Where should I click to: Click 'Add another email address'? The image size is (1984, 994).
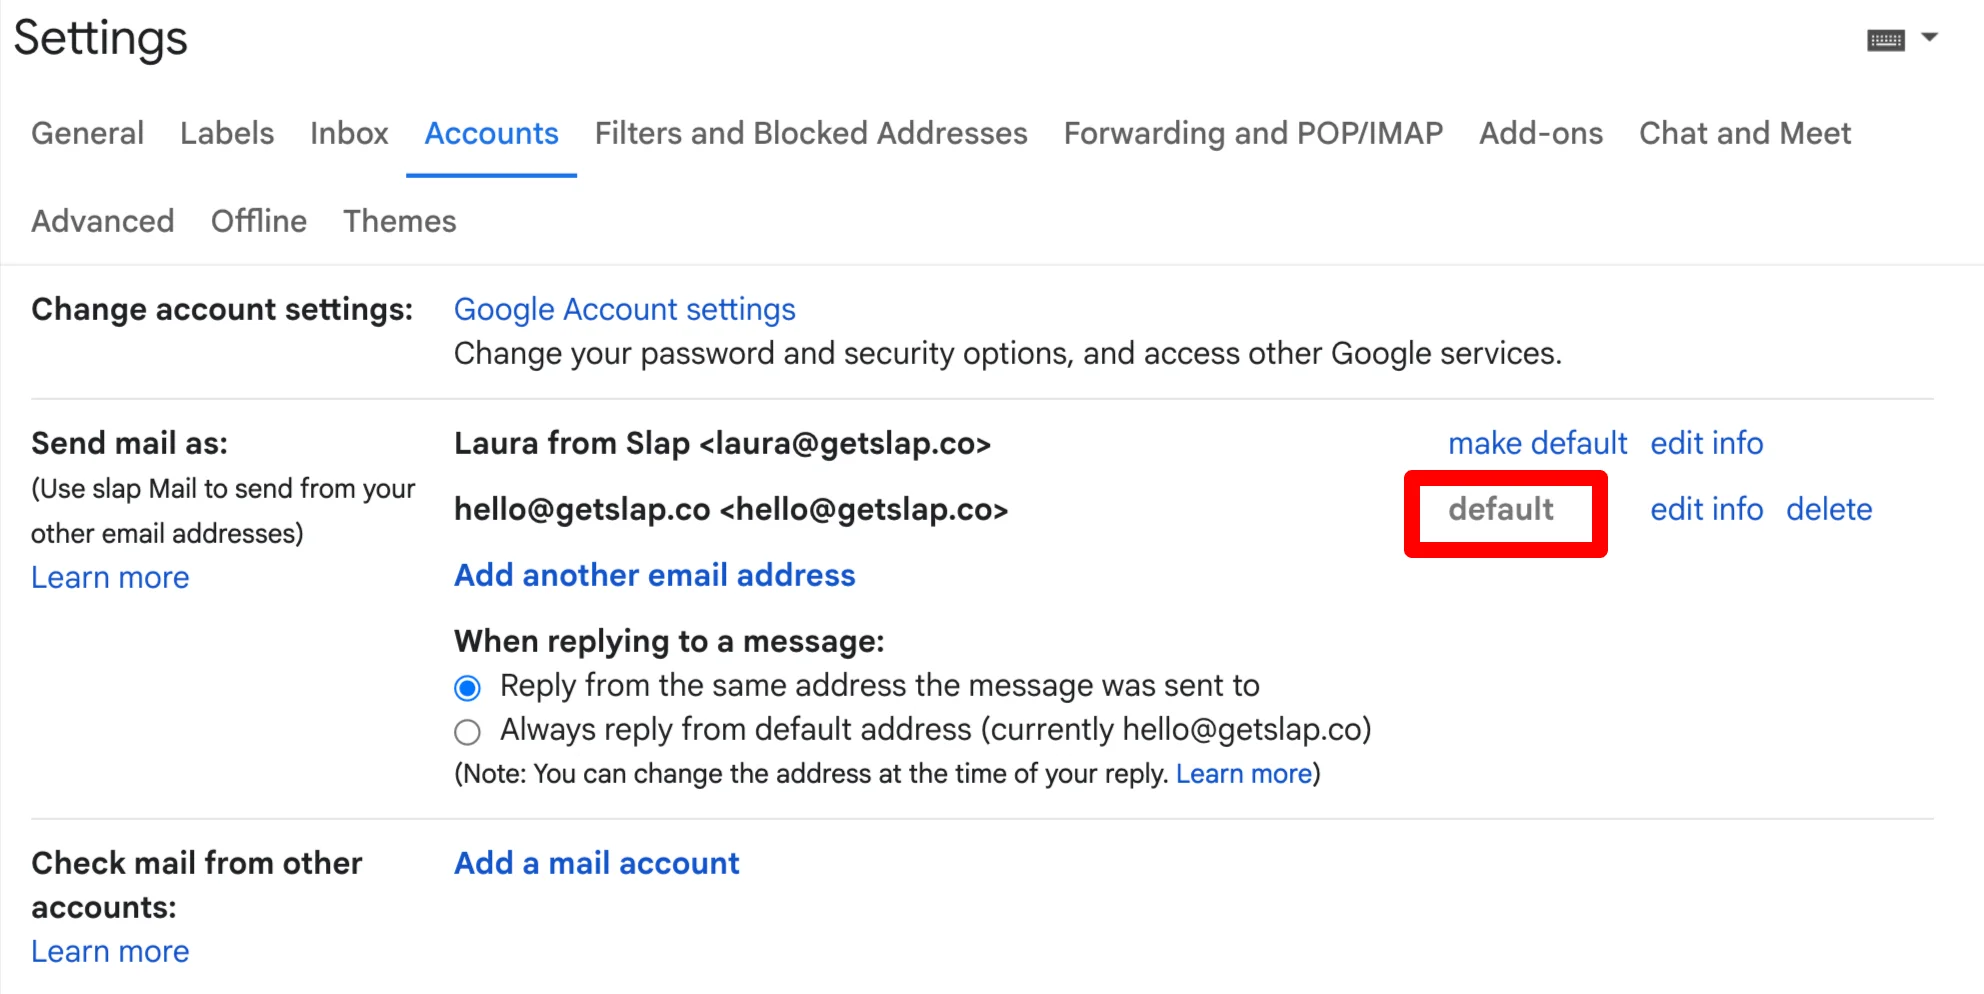point(655,575)
